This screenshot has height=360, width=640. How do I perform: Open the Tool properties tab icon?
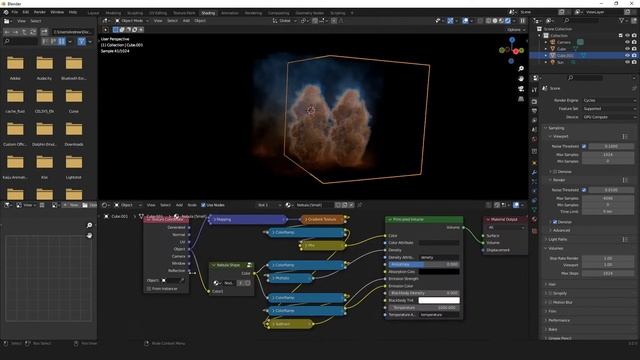point(534,90)
